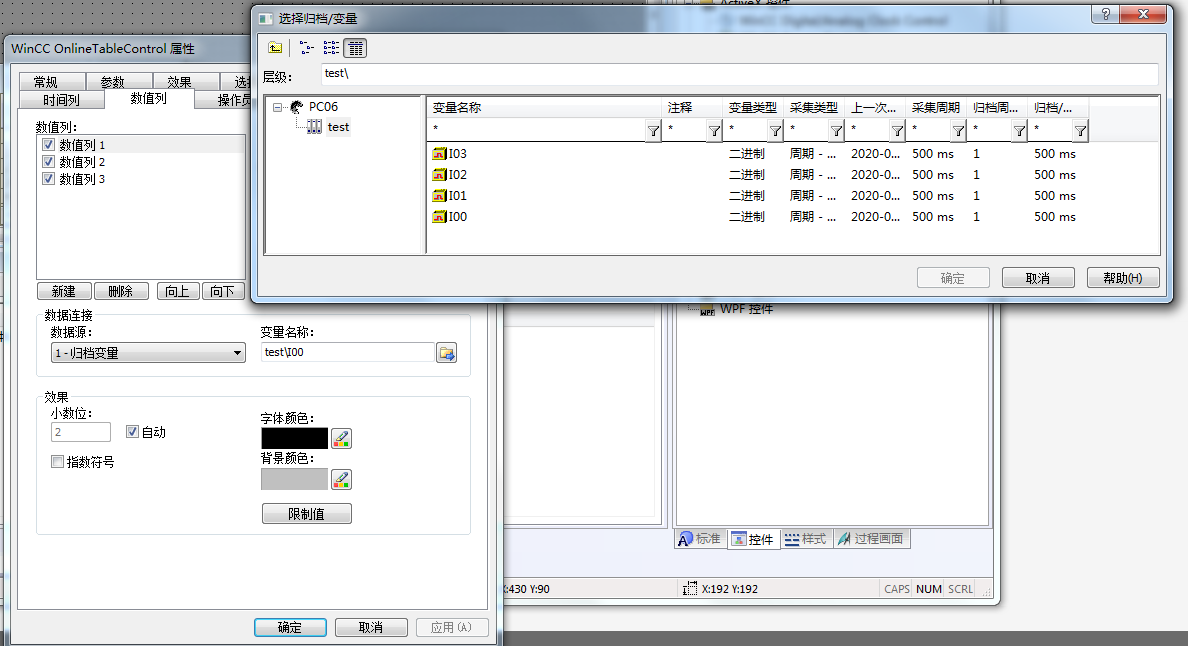This screenshot has width=1188, height=646.
Task: Click 新建 to add value column
Action: click(x=64, y=292)
